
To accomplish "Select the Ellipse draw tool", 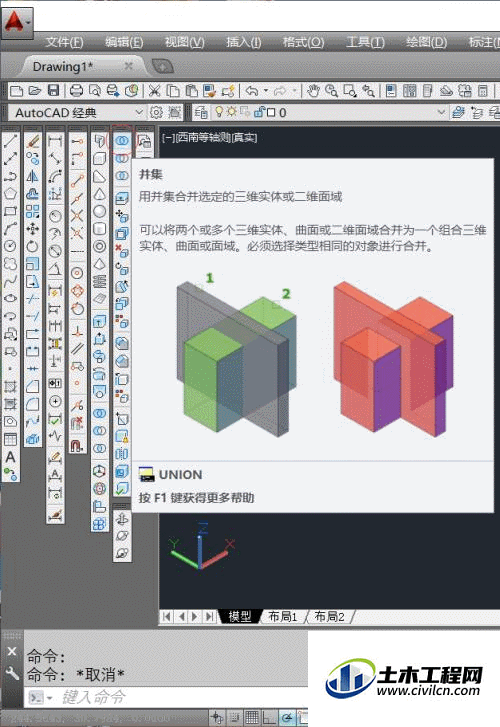I will [10, 299].
